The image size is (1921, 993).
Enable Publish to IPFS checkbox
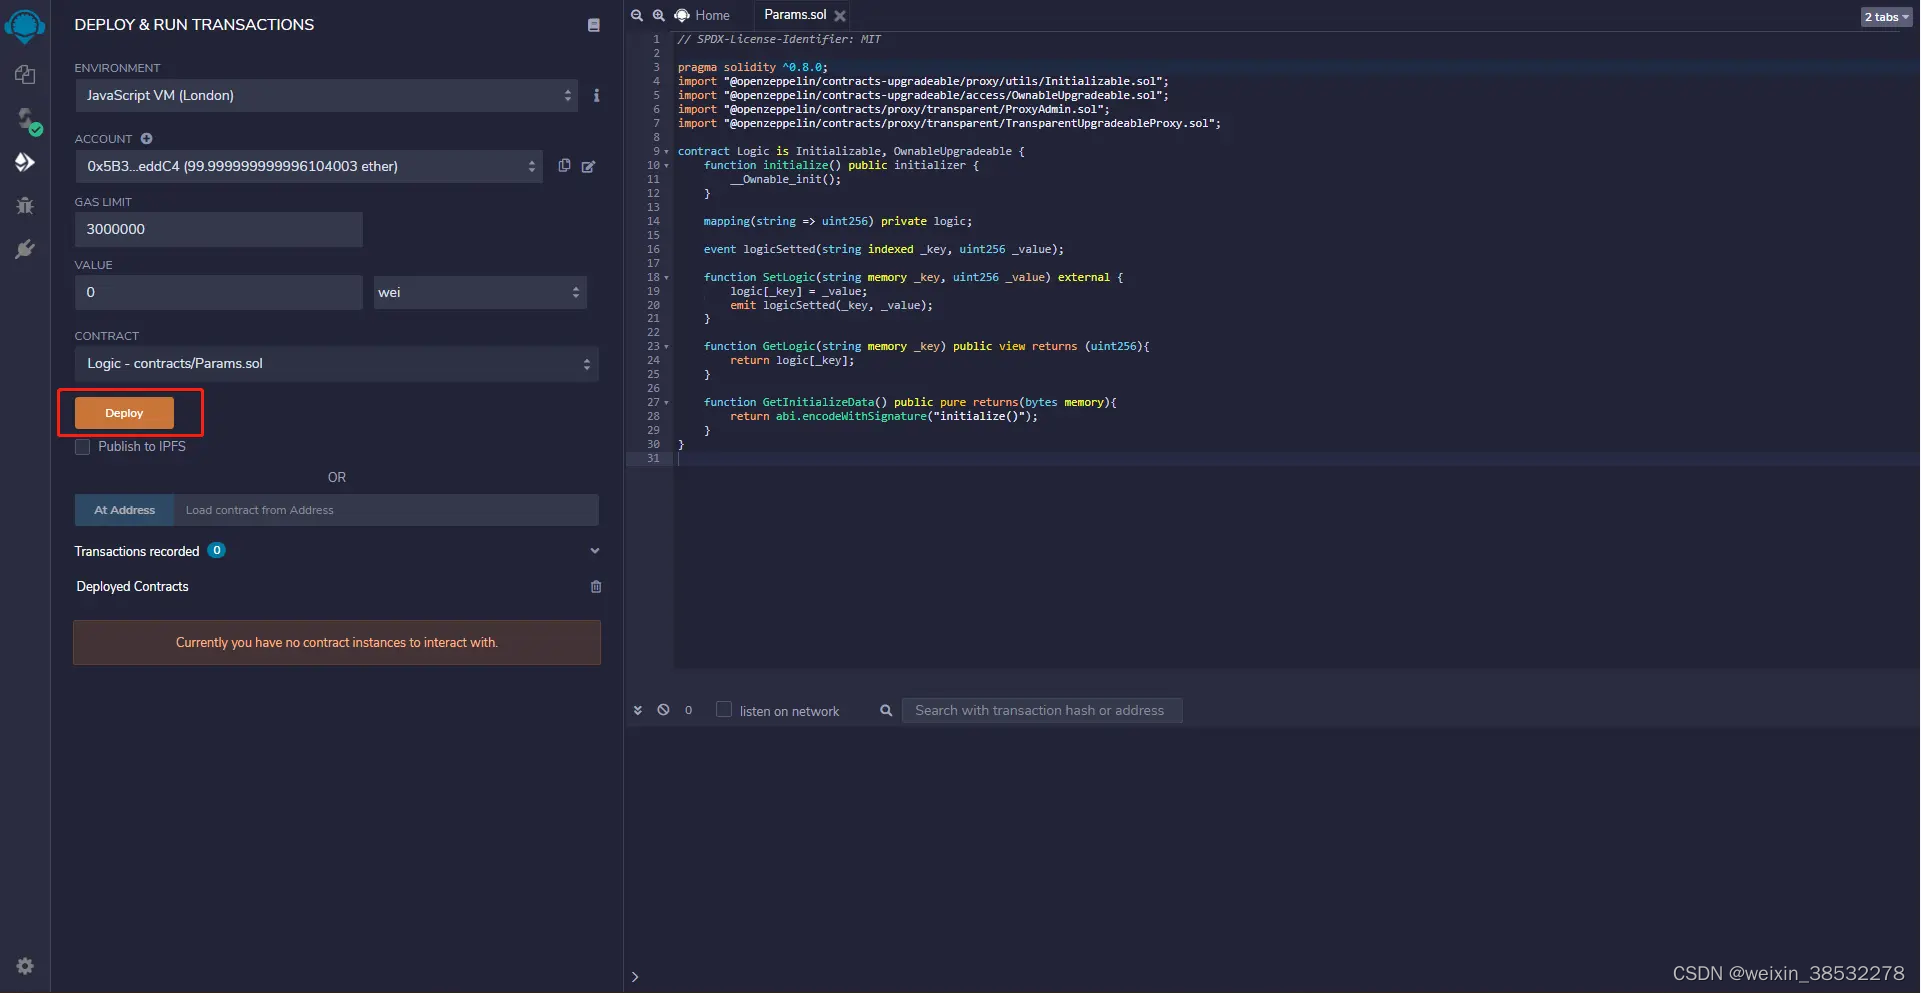click(83, 447)
